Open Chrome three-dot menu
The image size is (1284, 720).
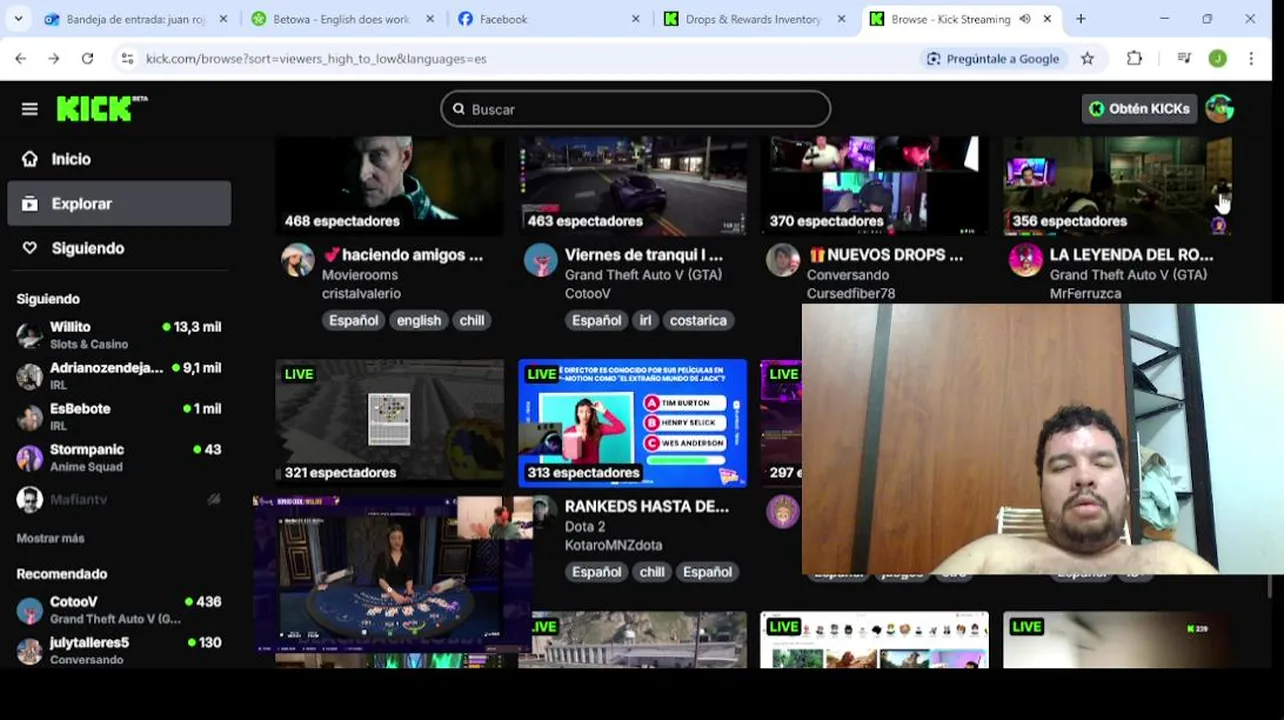[1251, 59]
